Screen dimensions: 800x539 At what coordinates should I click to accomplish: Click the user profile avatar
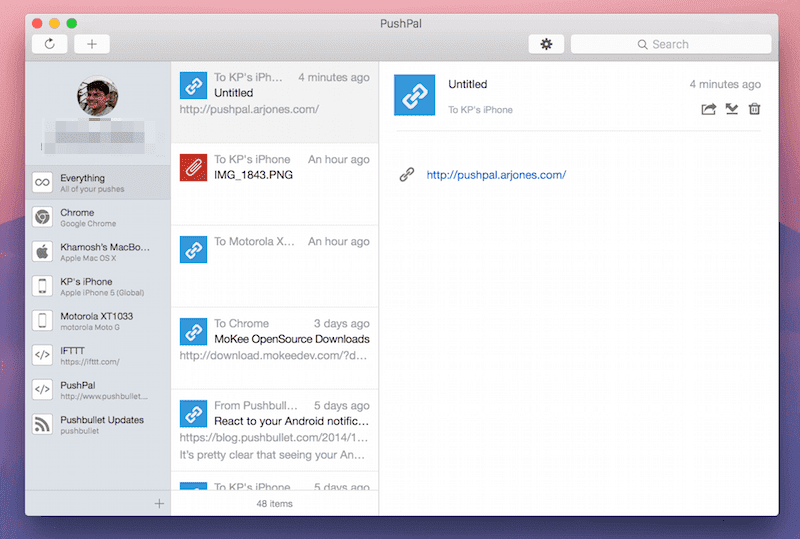click(97, 96)
